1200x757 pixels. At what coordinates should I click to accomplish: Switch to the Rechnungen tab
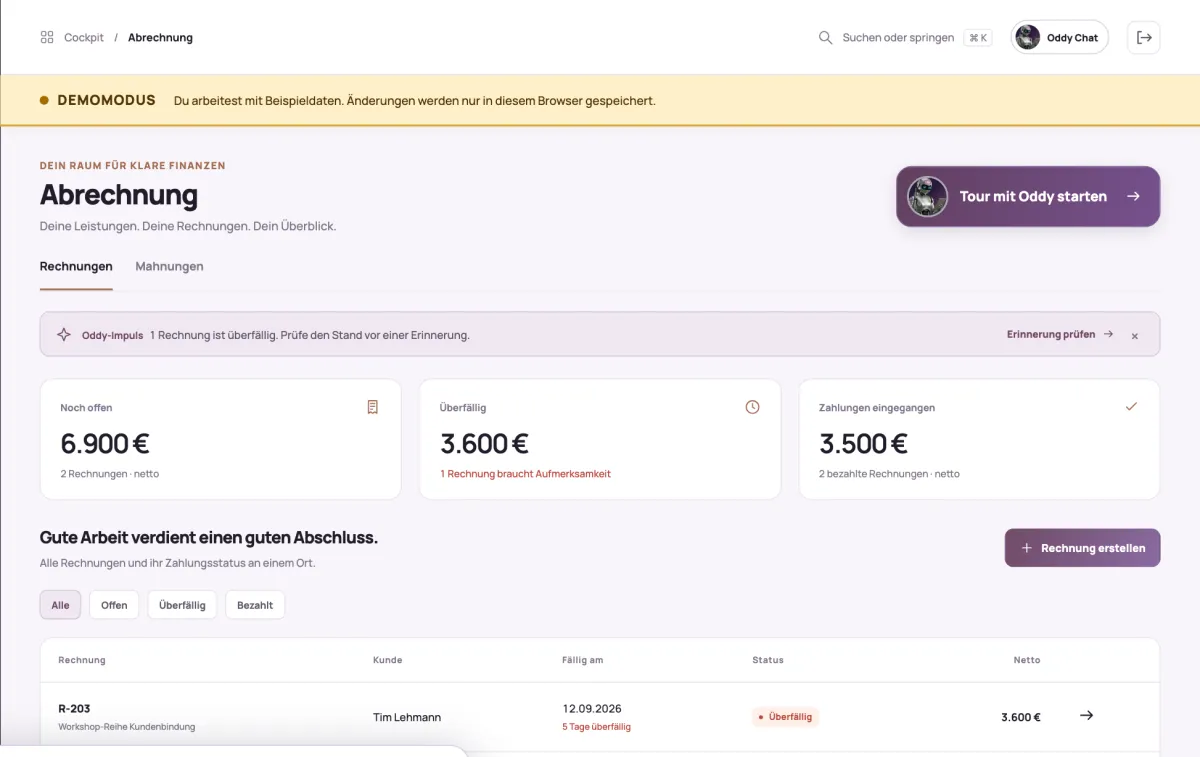pos(76,267)
